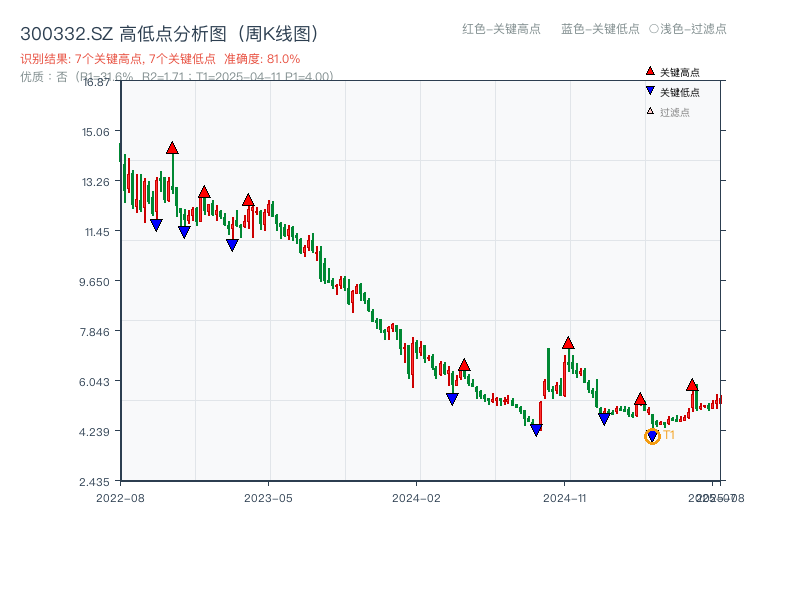Click the 2022-08 x-axis date label
This screenshot has width=800, height=600.
click(x=120, y=497)
